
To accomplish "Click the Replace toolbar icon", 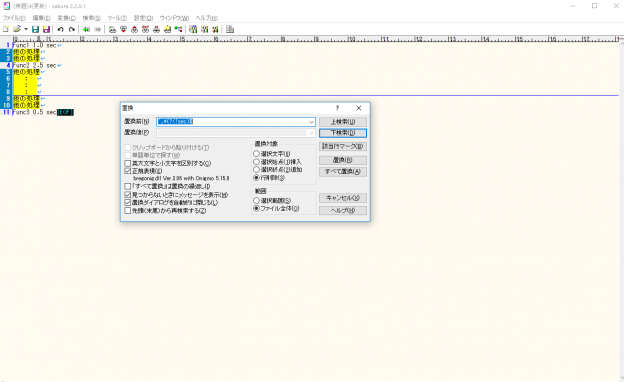I will 145,29.
